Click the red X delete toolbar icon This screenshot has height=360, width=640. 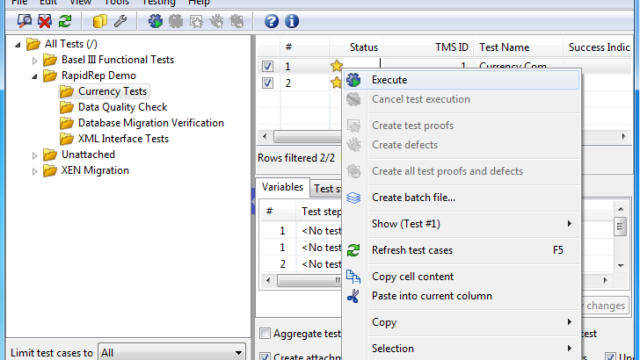(45, 21)
